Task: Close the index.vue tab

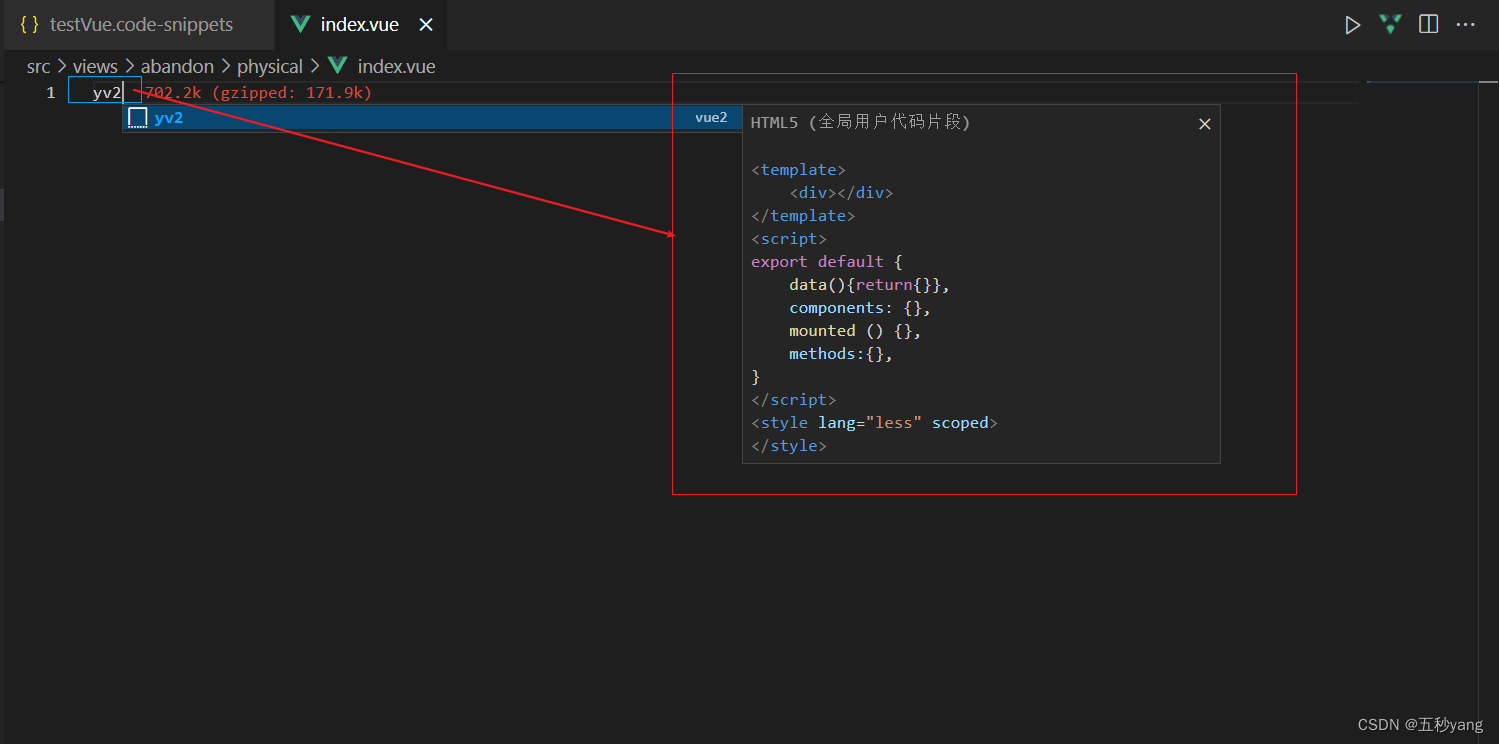Action: click(x=426, y=25)
